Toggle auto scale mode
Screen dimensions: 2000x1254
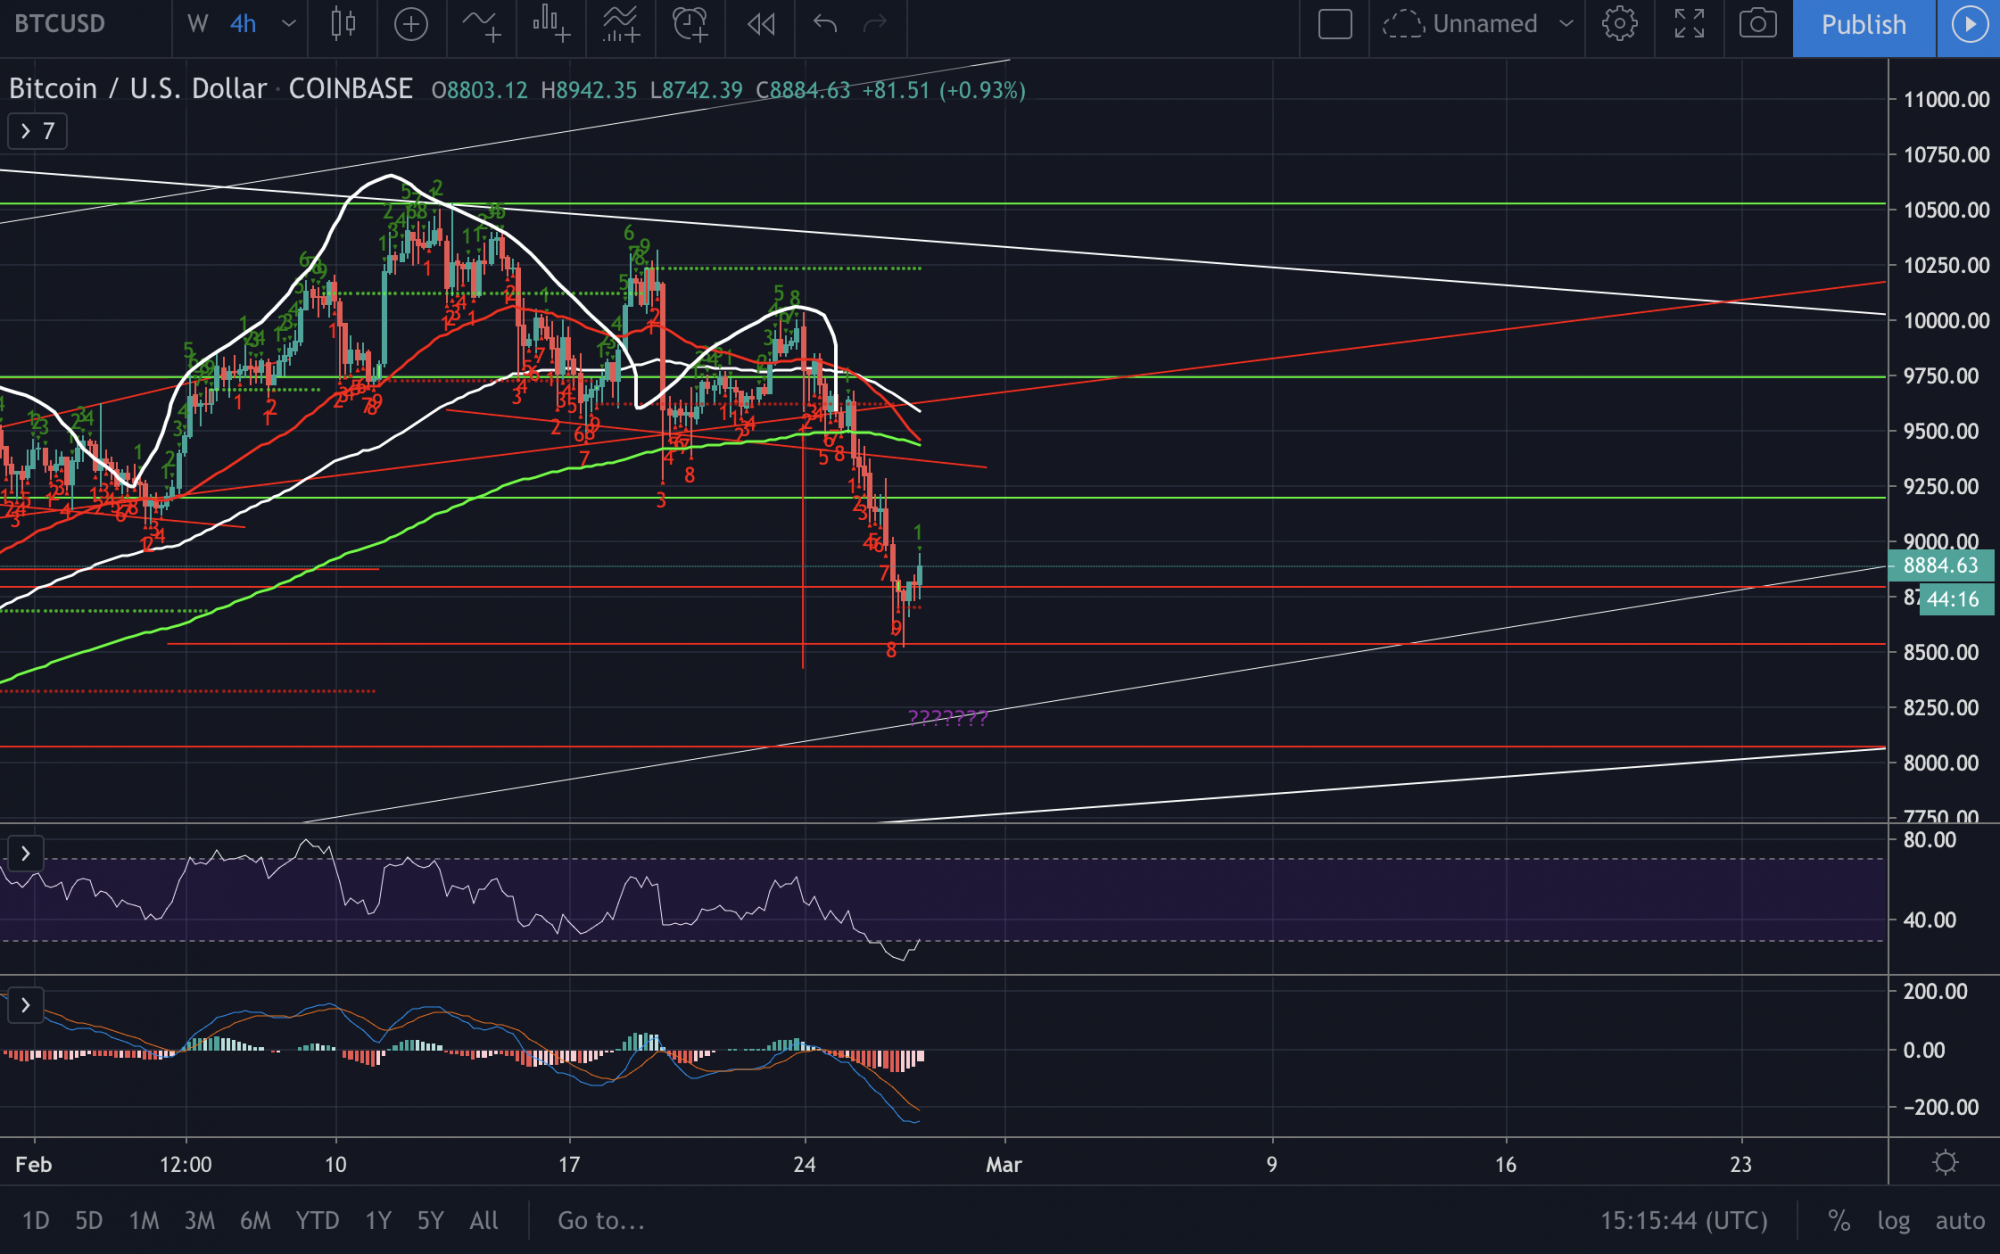pos(1960,1221)
